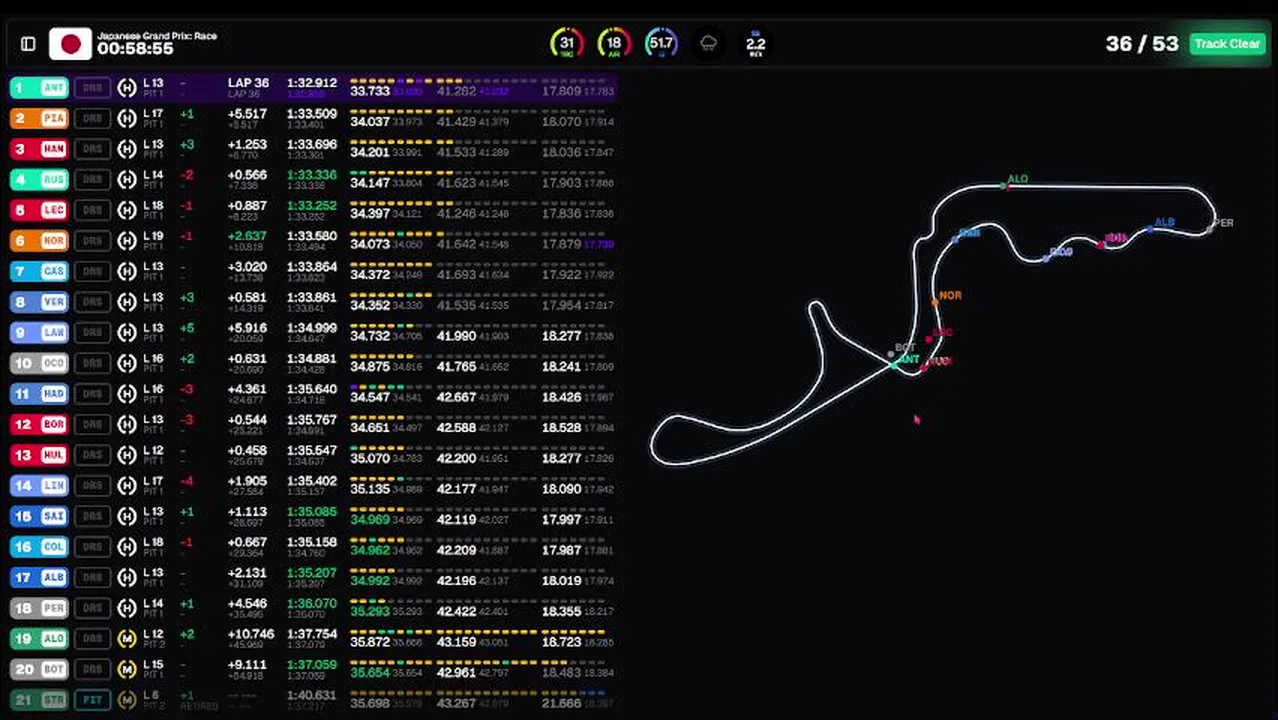The height and width of the screenshot is (720, 1278).
Task: Click the DRS badge in LIN's row
Action: (x=92, y=486)
